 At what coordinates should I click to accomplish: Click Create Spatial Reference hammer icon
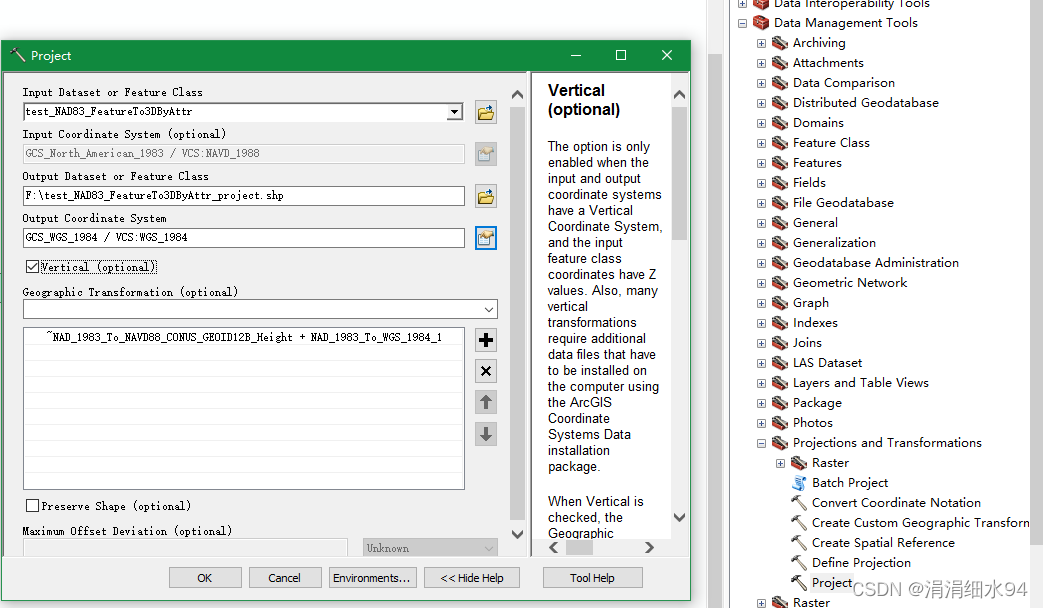(799, 543)
